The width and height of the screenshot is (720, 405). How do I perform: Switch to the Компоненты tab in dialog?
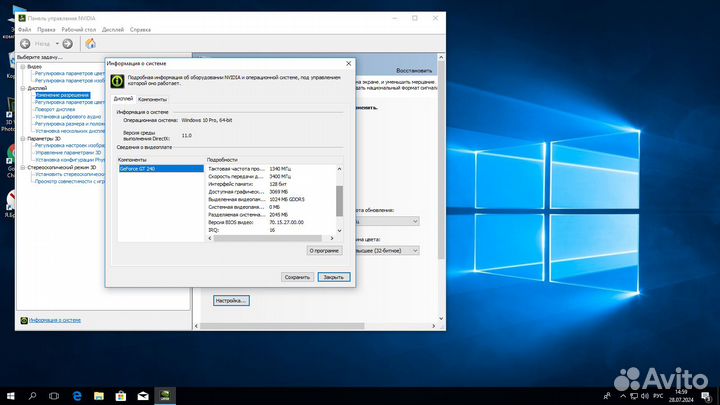152,99
